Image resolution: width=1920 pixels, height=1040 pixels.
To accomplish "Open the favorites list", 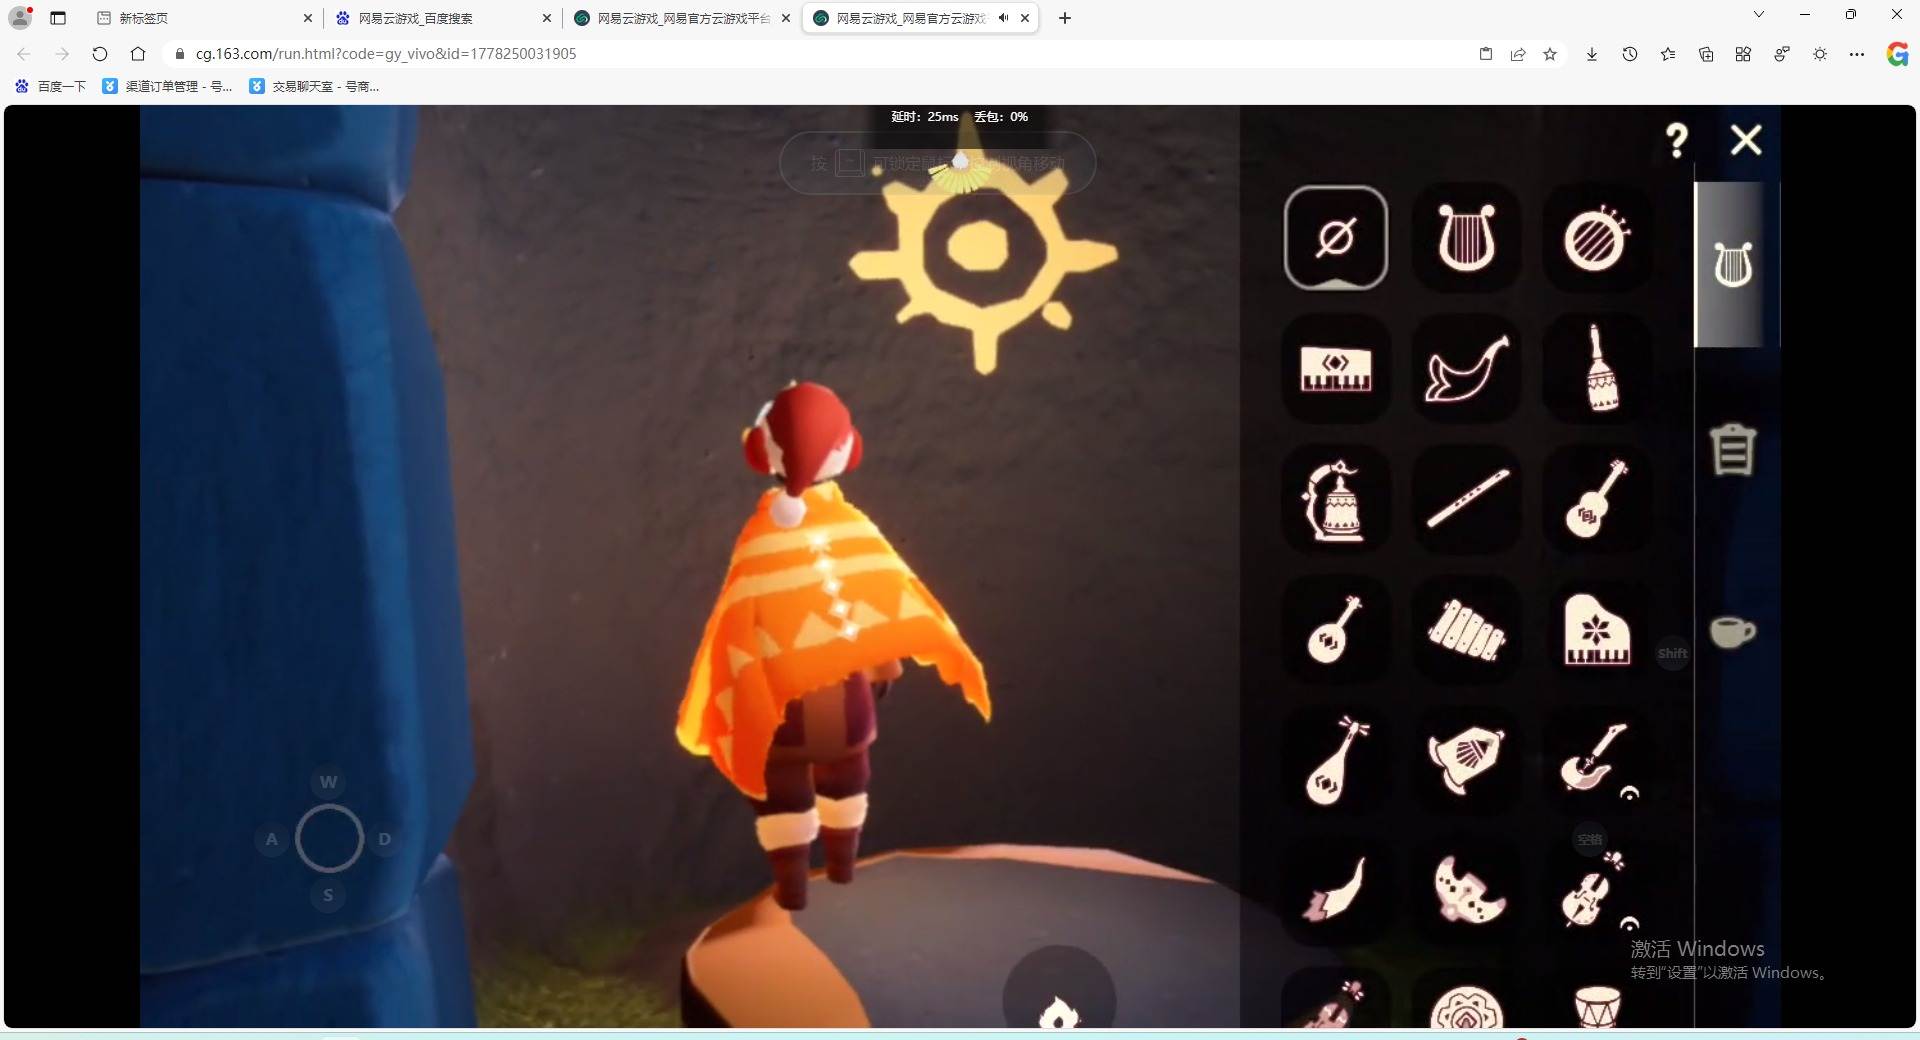I will (x=1668, y=54).
